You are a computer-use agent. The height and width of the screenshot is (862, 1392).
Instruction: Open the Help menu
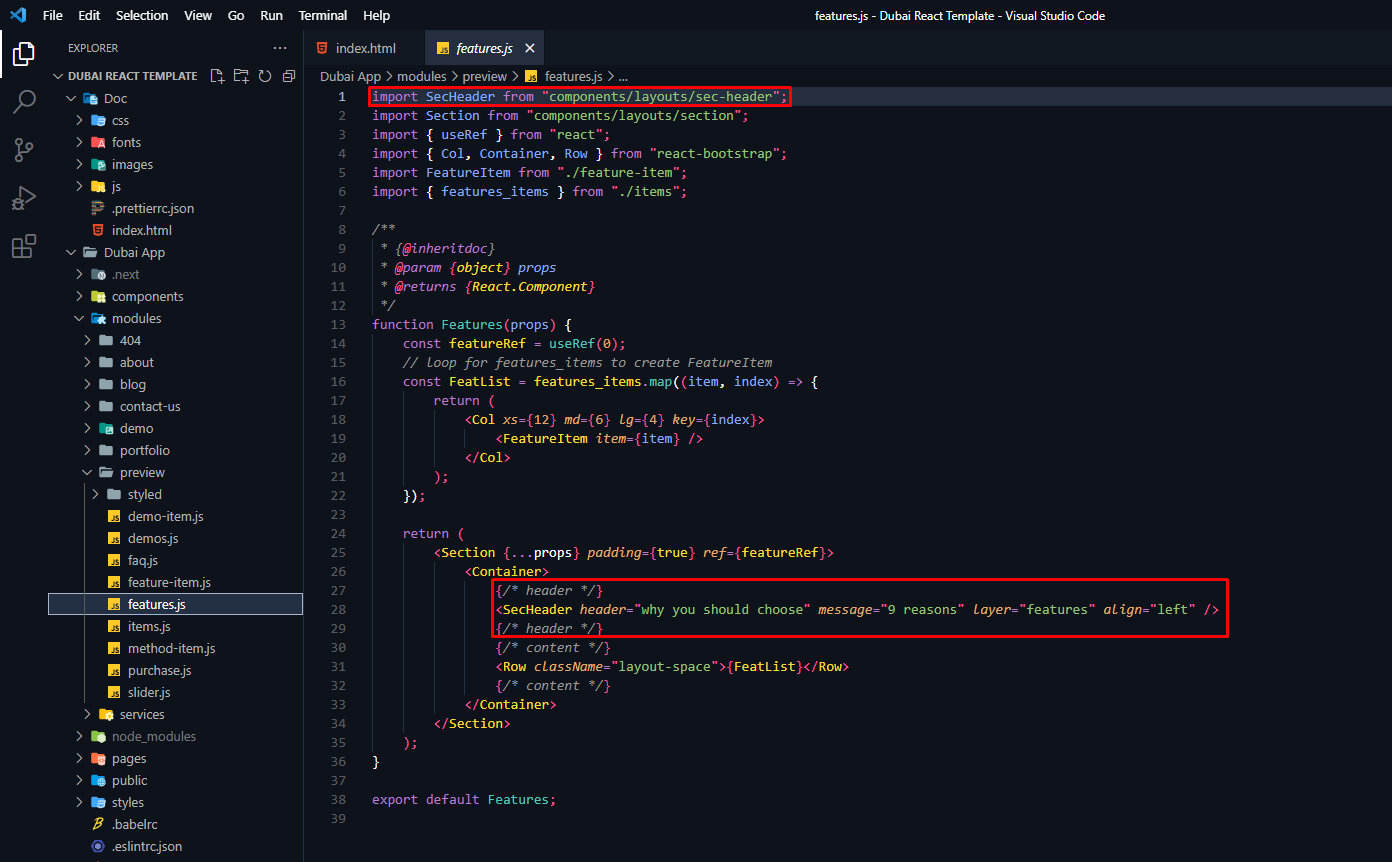click(377, 15)
